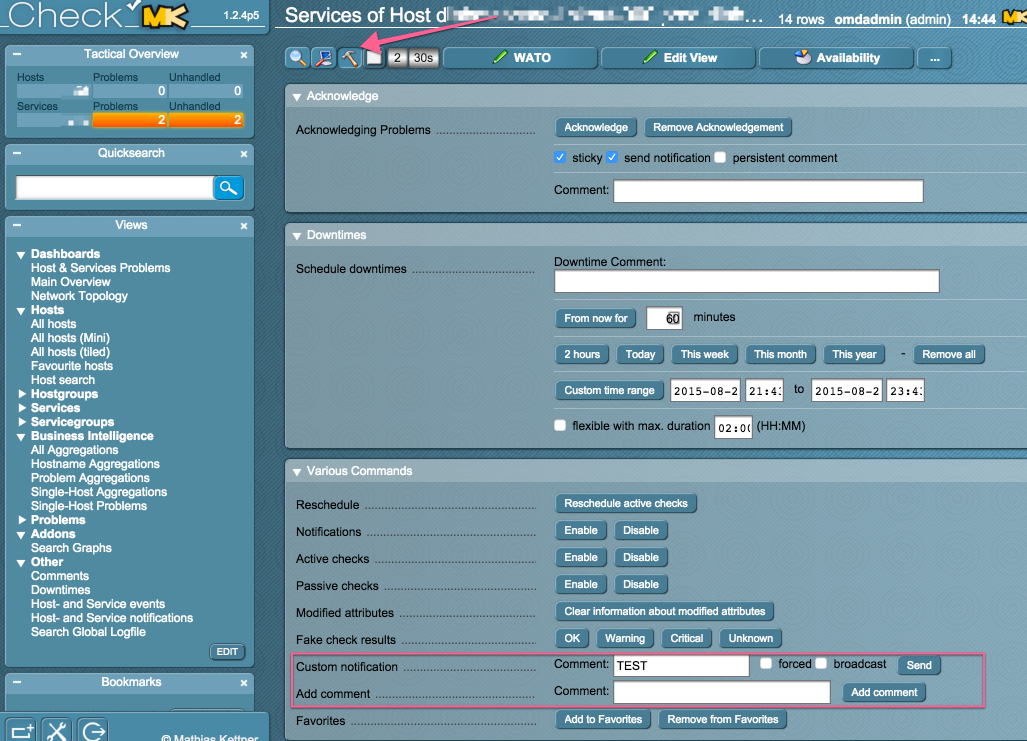
Task: Click the checkbox toggle icon beside hammer
Action: point(374,58)
